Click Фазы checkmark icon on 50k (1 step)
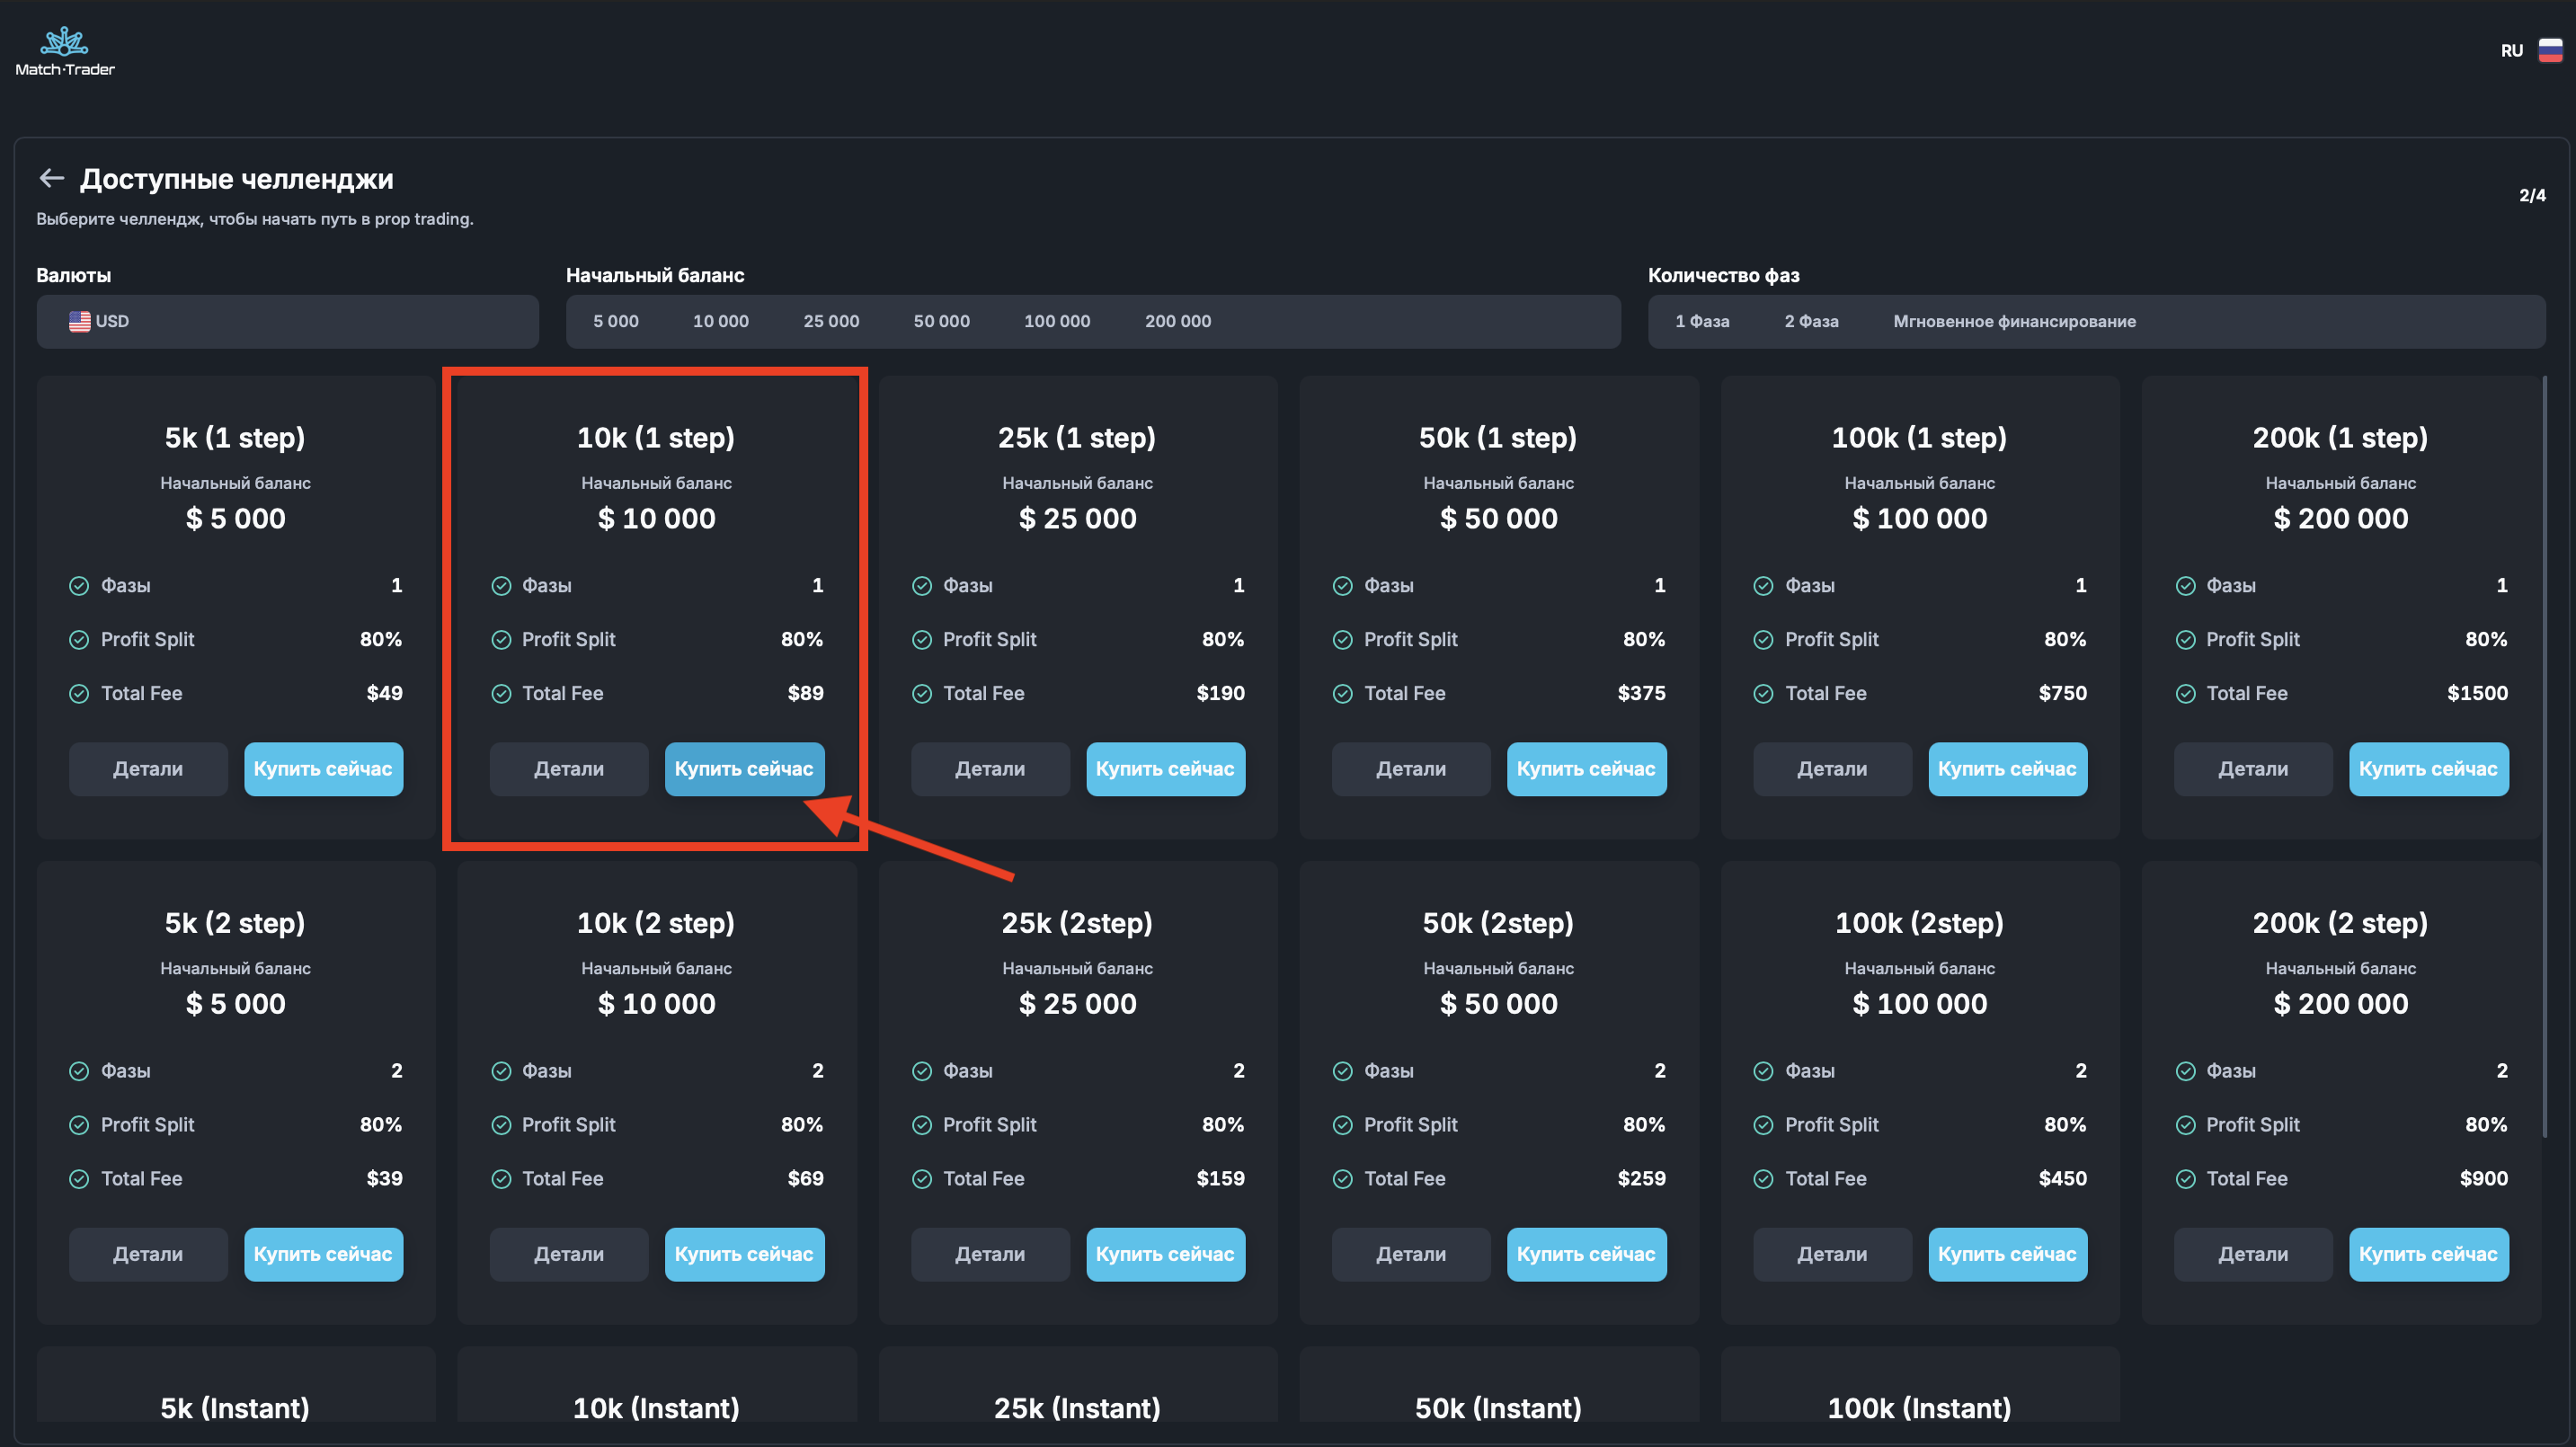The image size is (2576, 1447). (x=1342, y=586)
